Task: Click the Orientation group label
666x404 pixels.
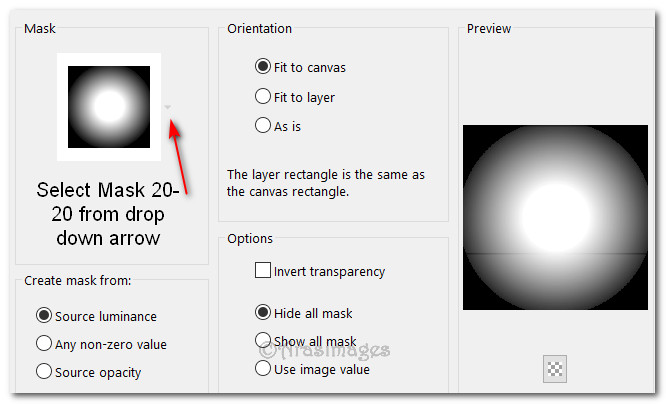Action: click(260, 29)
